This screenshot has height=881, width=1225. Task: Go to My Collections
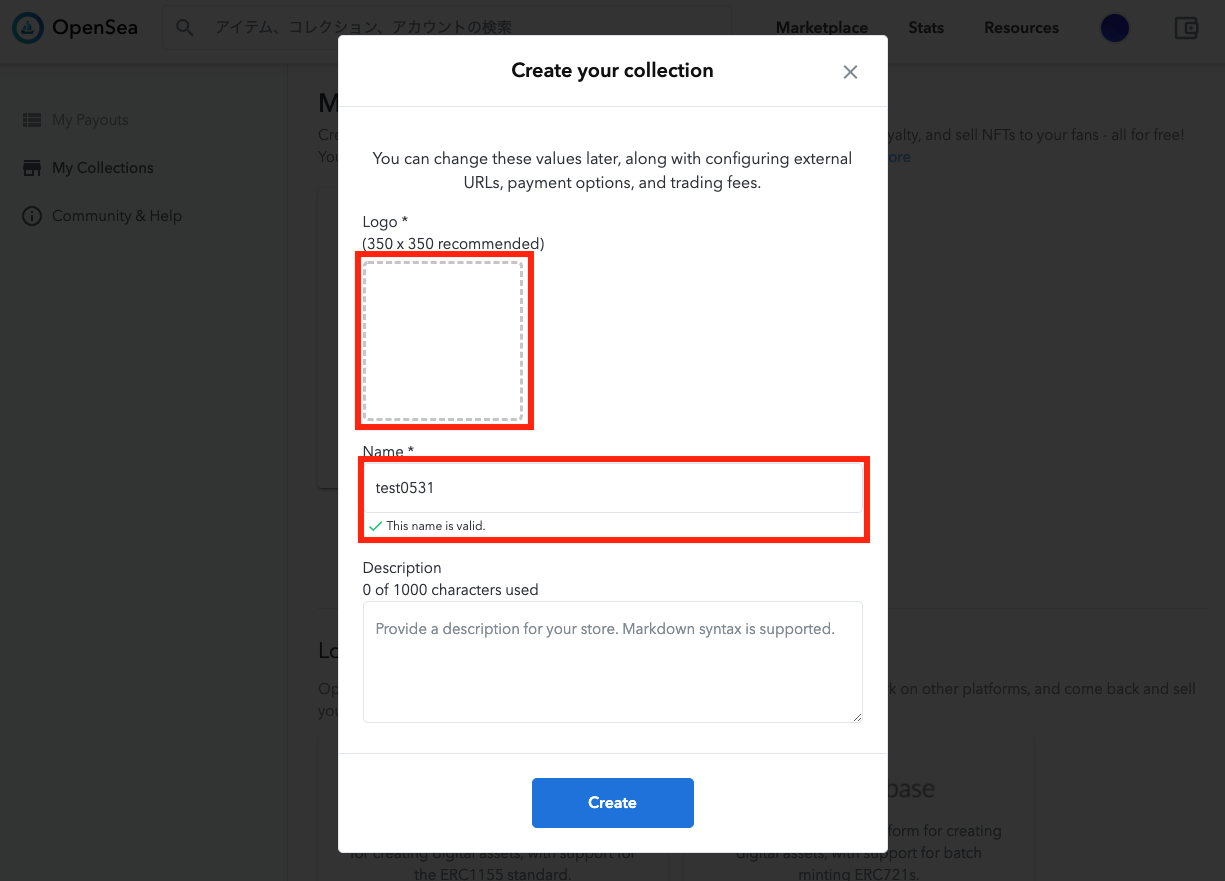click(x=103, y=168)
